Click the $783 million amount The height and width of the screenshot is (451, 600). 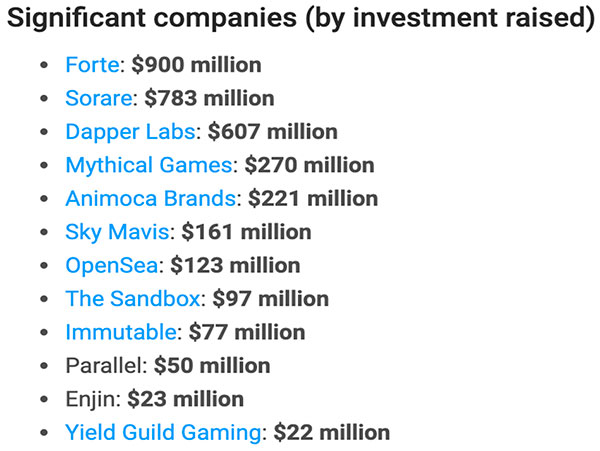coord(209,98)
